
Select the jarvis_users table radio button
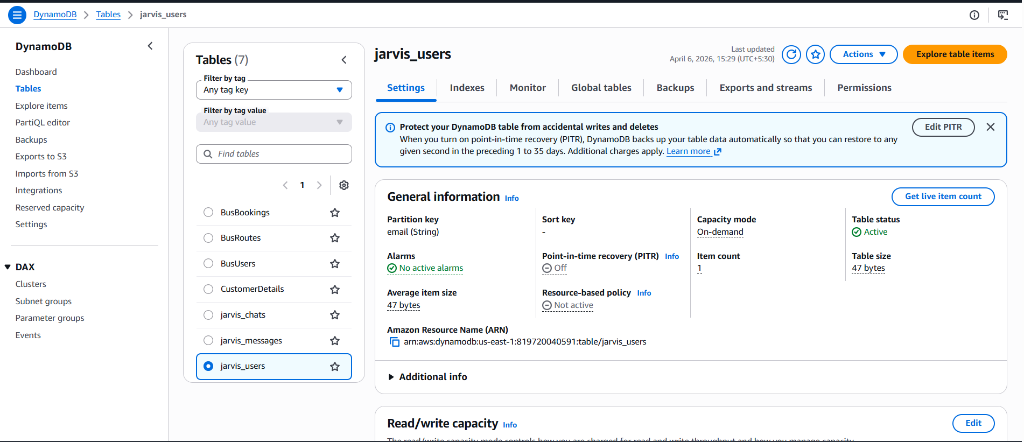(x=208, y=366)
